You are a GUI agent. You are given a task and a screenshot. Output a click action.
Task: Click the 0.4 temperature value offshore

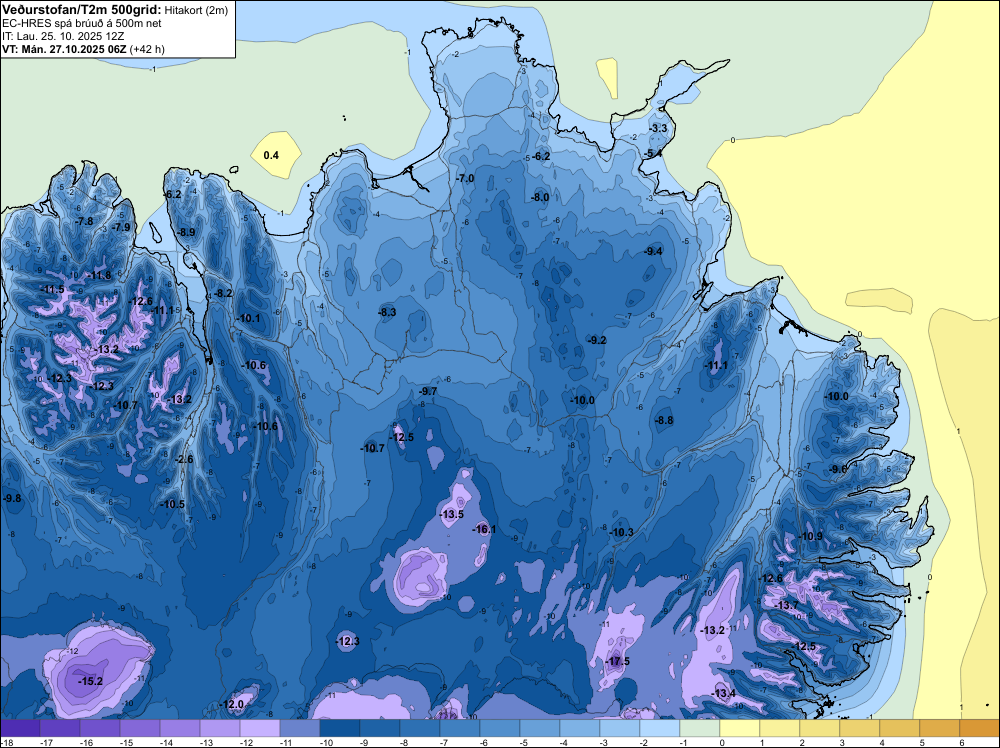[x=271, y=155]
